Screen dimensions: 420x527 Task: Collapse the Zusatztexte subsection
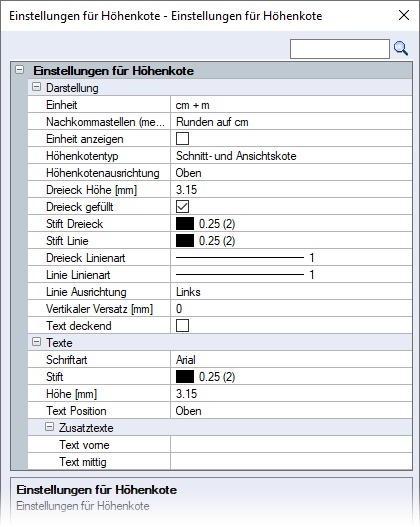coord(49,427)
